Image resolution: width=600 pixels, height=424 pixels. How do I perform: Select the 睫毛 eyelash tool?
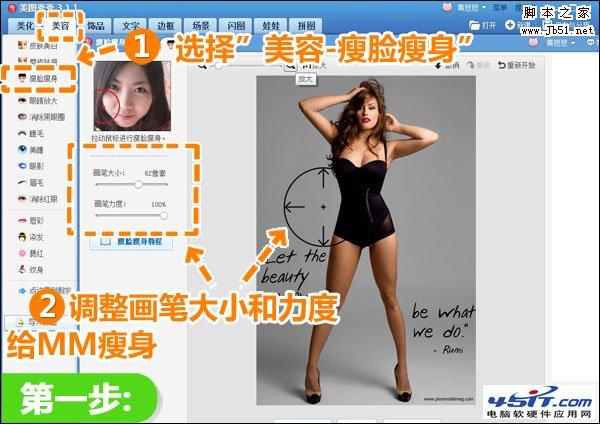(31, 134)
